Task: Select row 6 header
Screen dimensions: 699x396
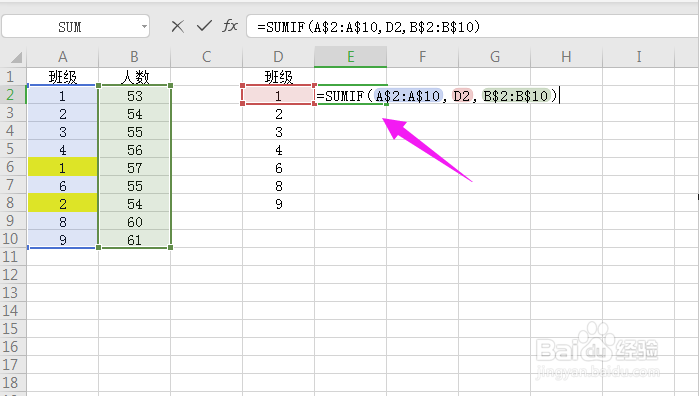Action: [13, 167]
